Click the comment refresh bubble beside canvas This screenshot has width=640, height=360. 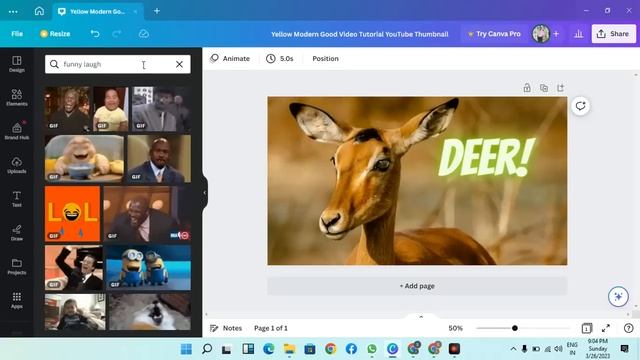pos(580,106)
